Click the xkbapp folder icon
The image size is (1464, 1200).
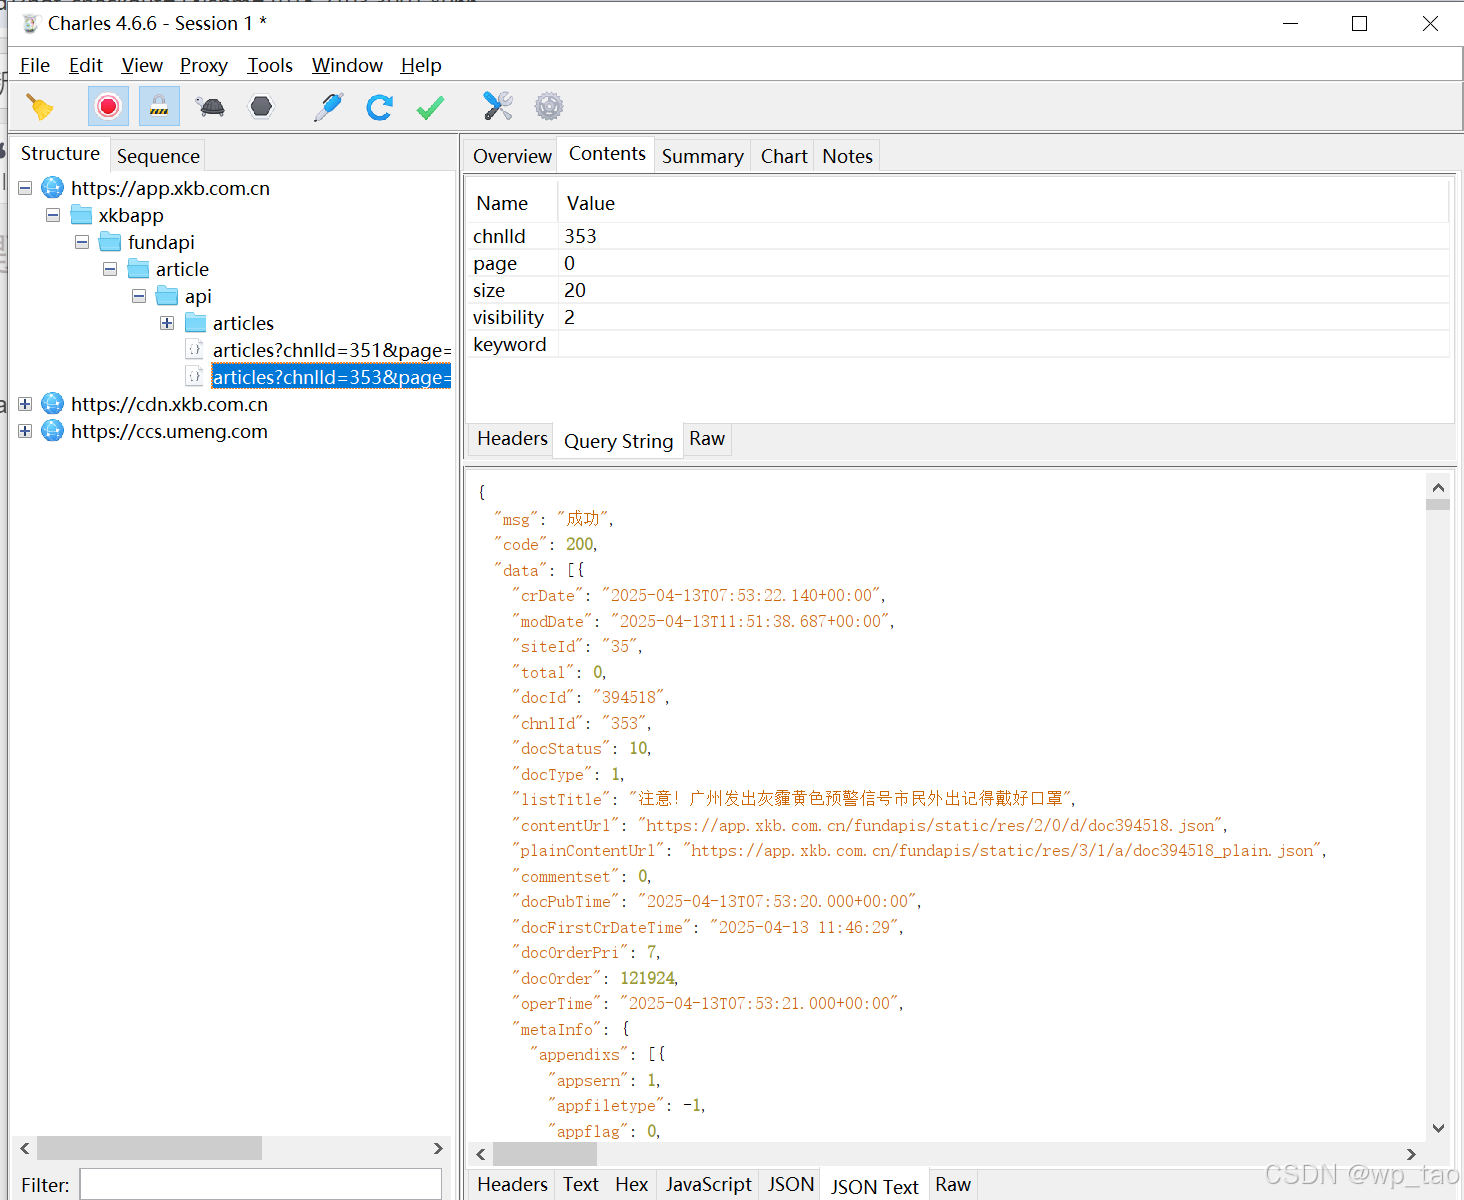(82, 215)
